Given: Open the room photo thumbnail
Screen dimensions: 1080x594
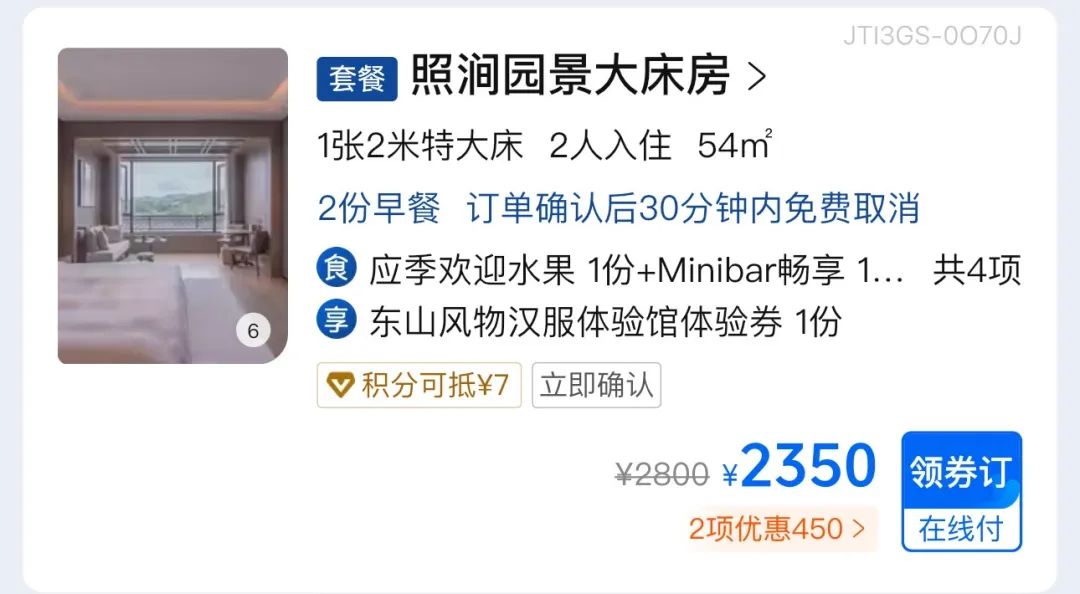Looking at the screenshot, I should tap(173, 205).
